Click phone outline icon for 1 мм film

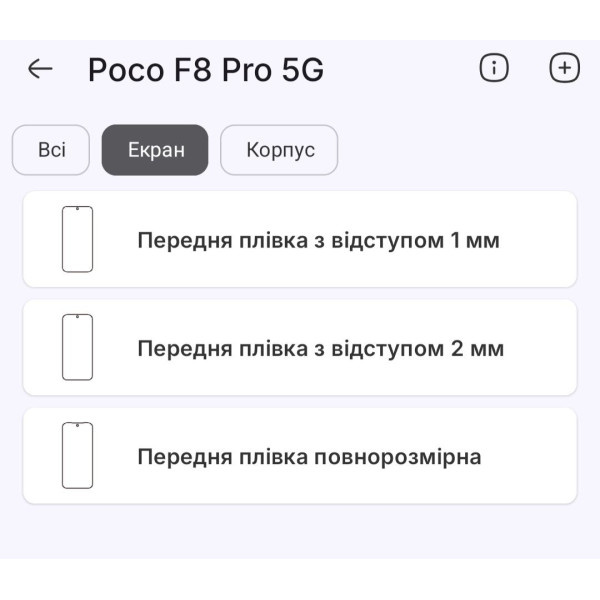click(x=77, y=239)
